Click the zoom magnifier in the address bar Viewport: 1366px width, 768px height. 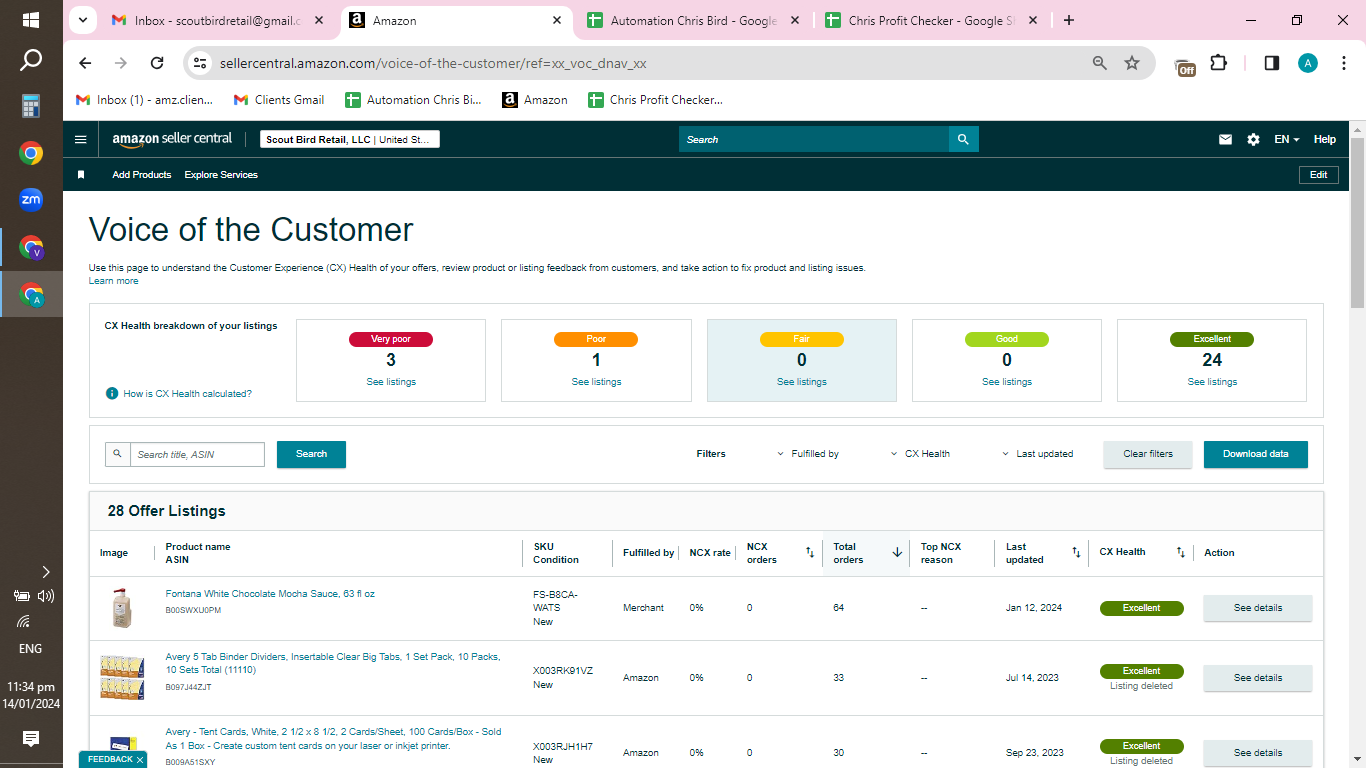click(1100, 63)
